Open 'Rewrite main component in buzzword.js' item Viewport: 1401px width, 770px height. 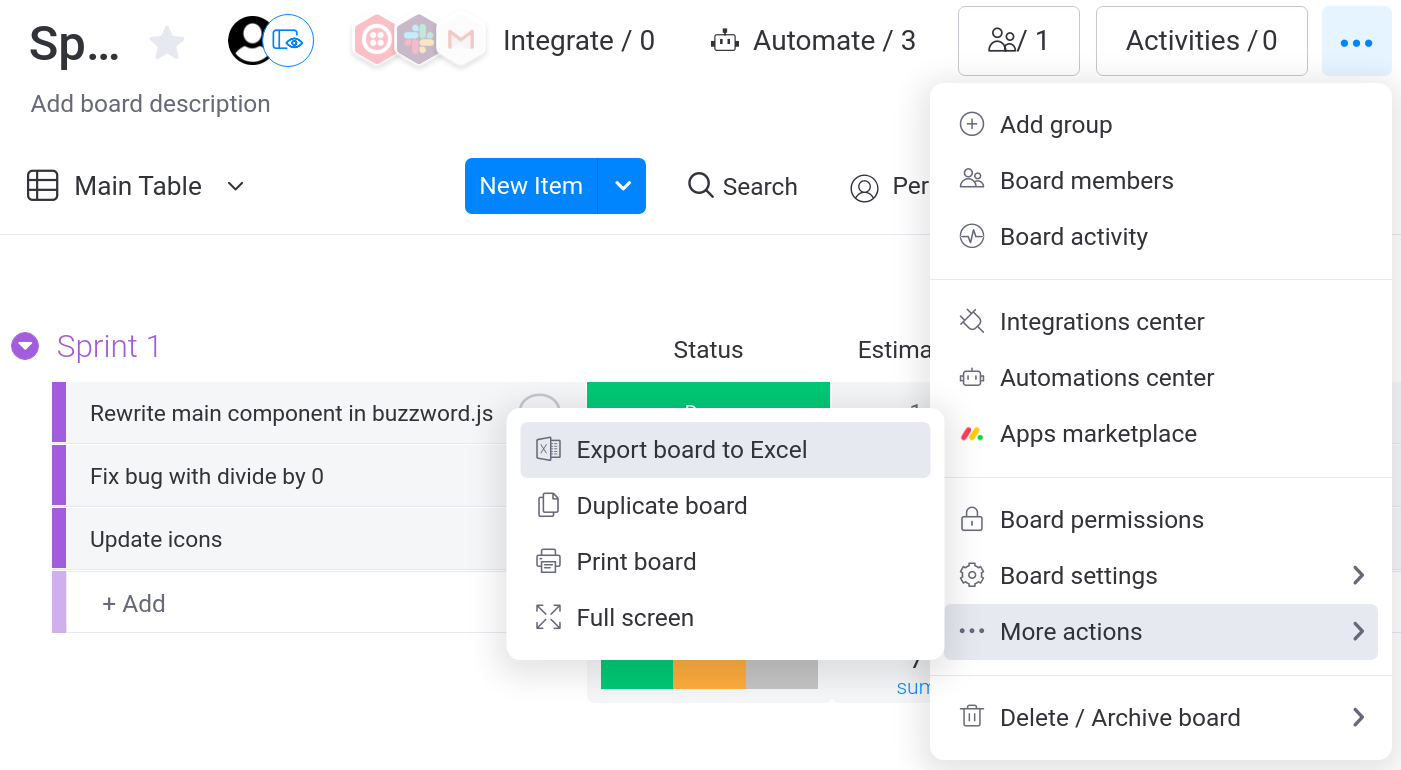[x=291, y=414]
